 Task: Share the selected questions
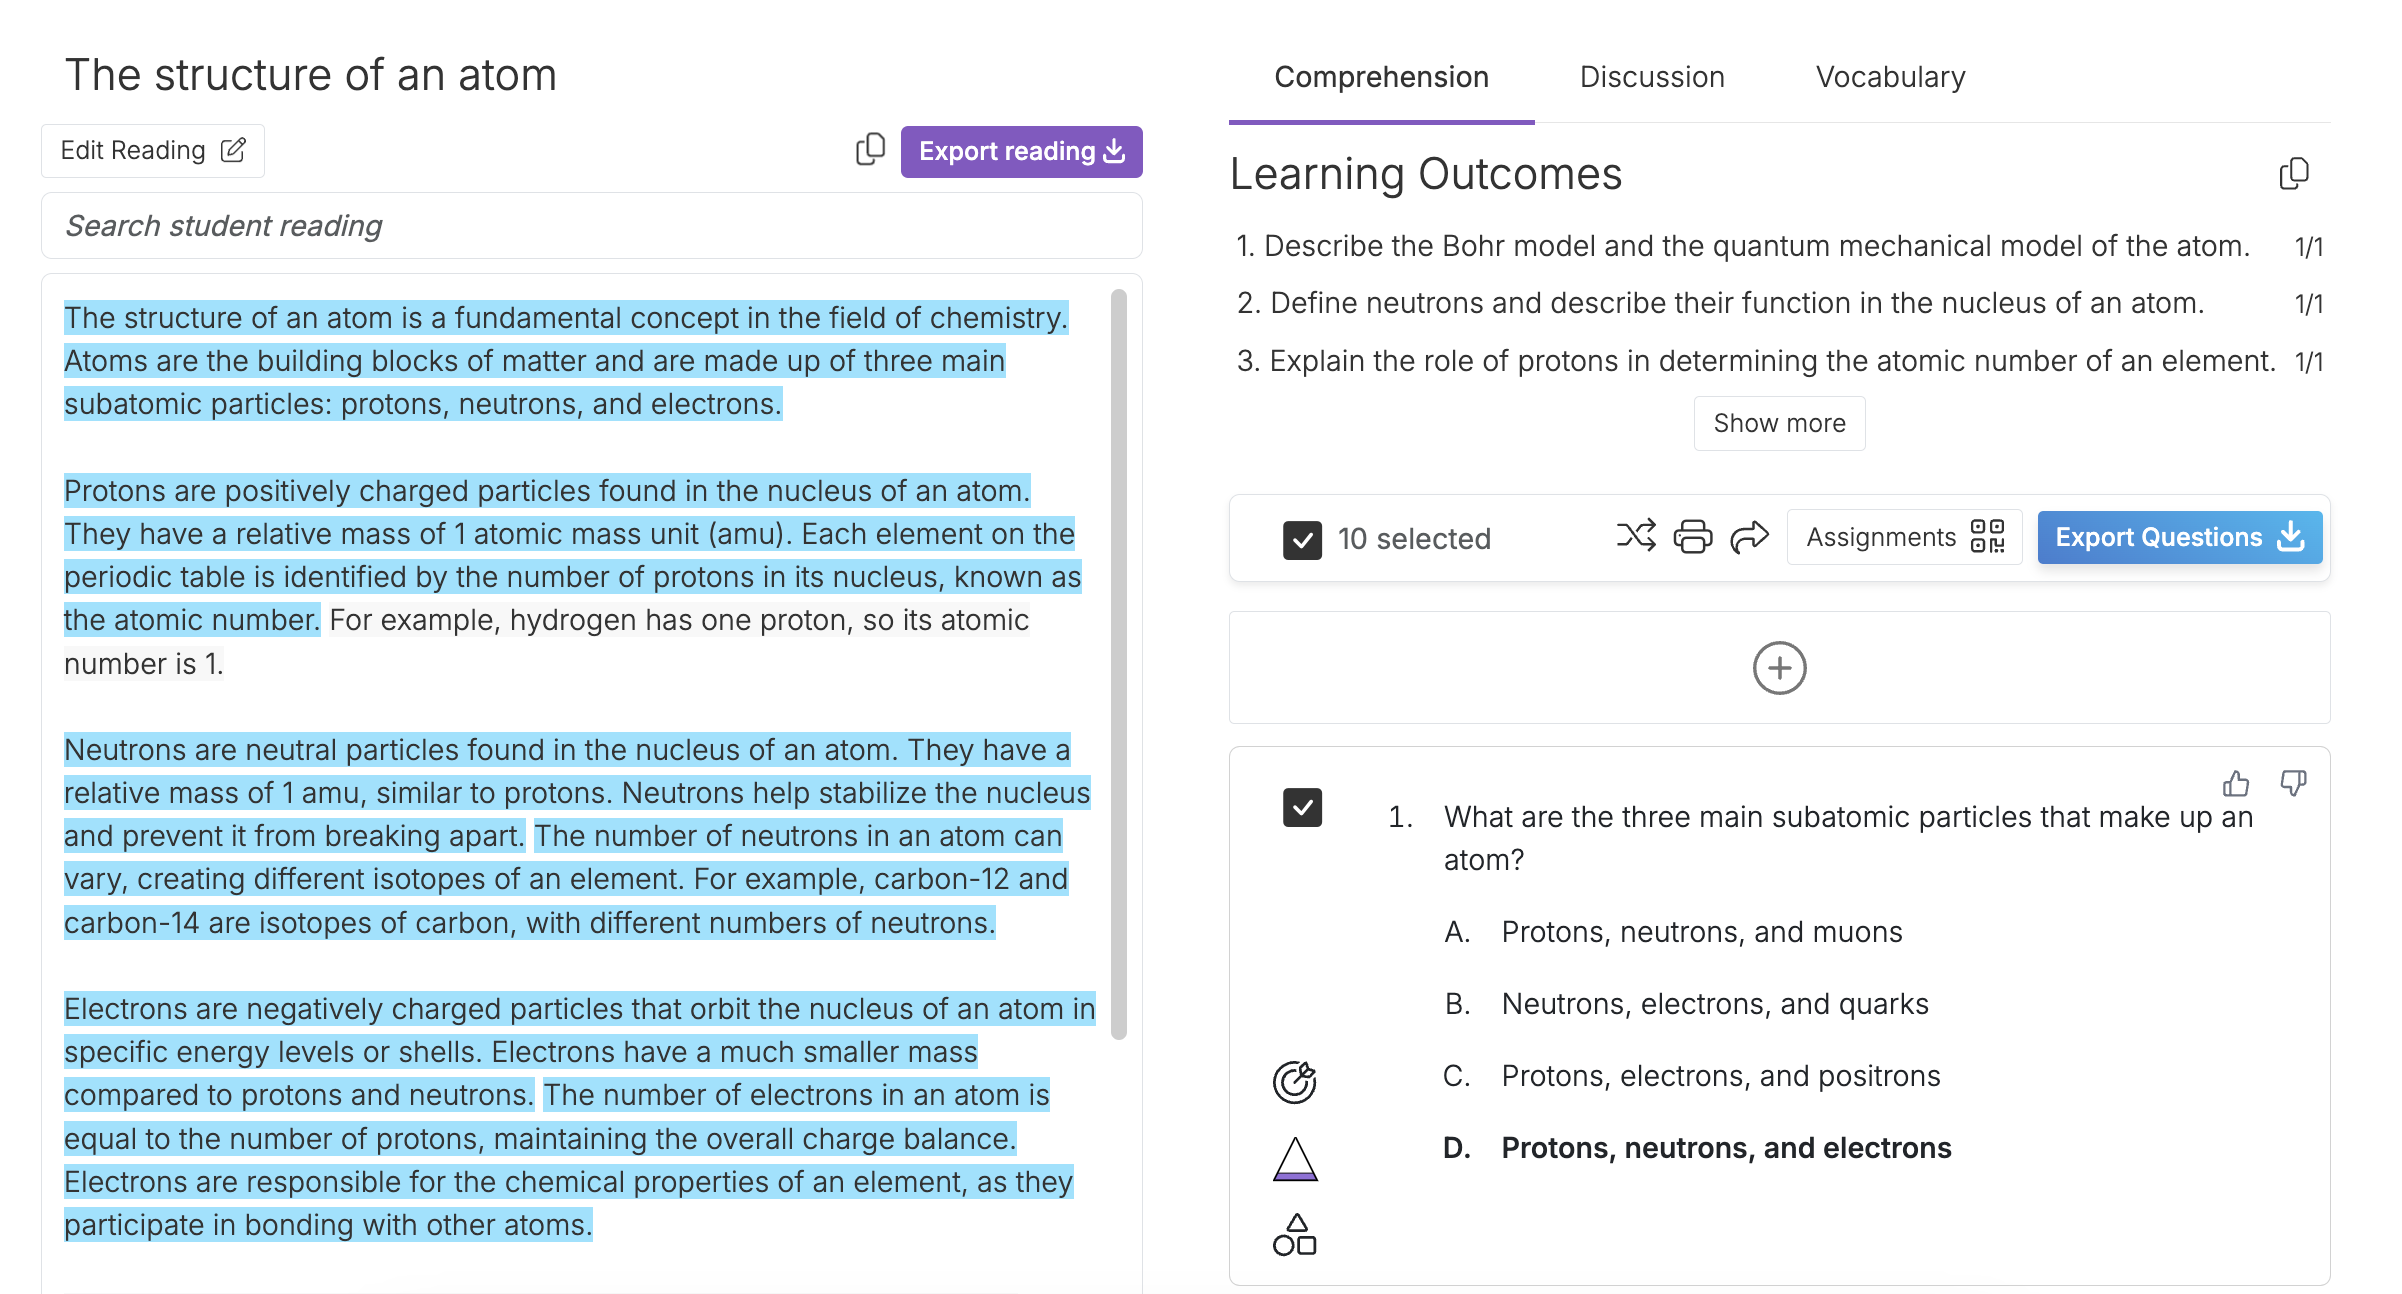1748,537
